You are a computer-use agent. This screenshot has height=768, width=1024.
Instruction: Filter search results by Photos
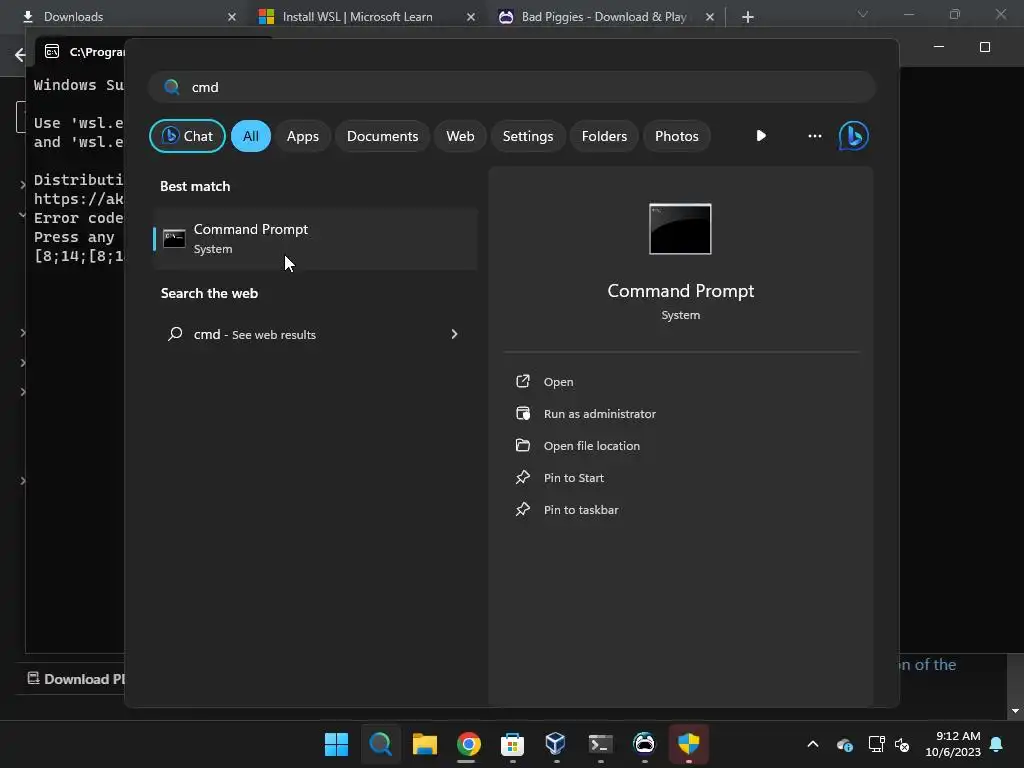(x=677, y=136)
